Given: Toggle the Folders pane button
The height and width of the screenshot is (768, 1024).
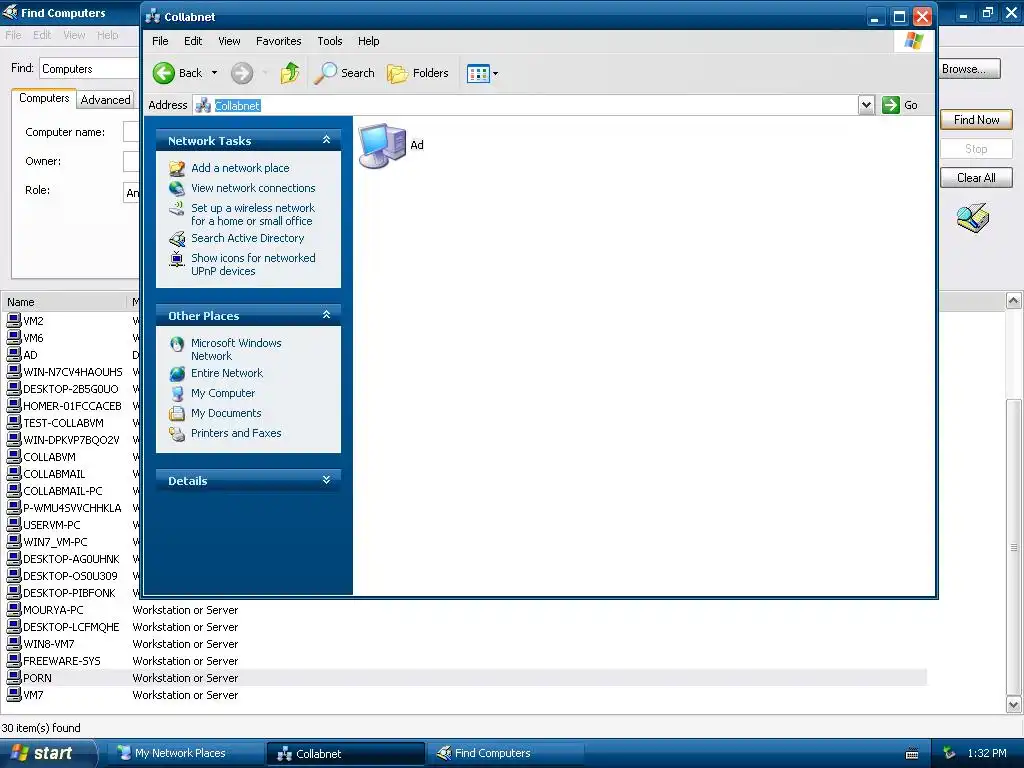Looking at the screenshot, I should point(418,73).
